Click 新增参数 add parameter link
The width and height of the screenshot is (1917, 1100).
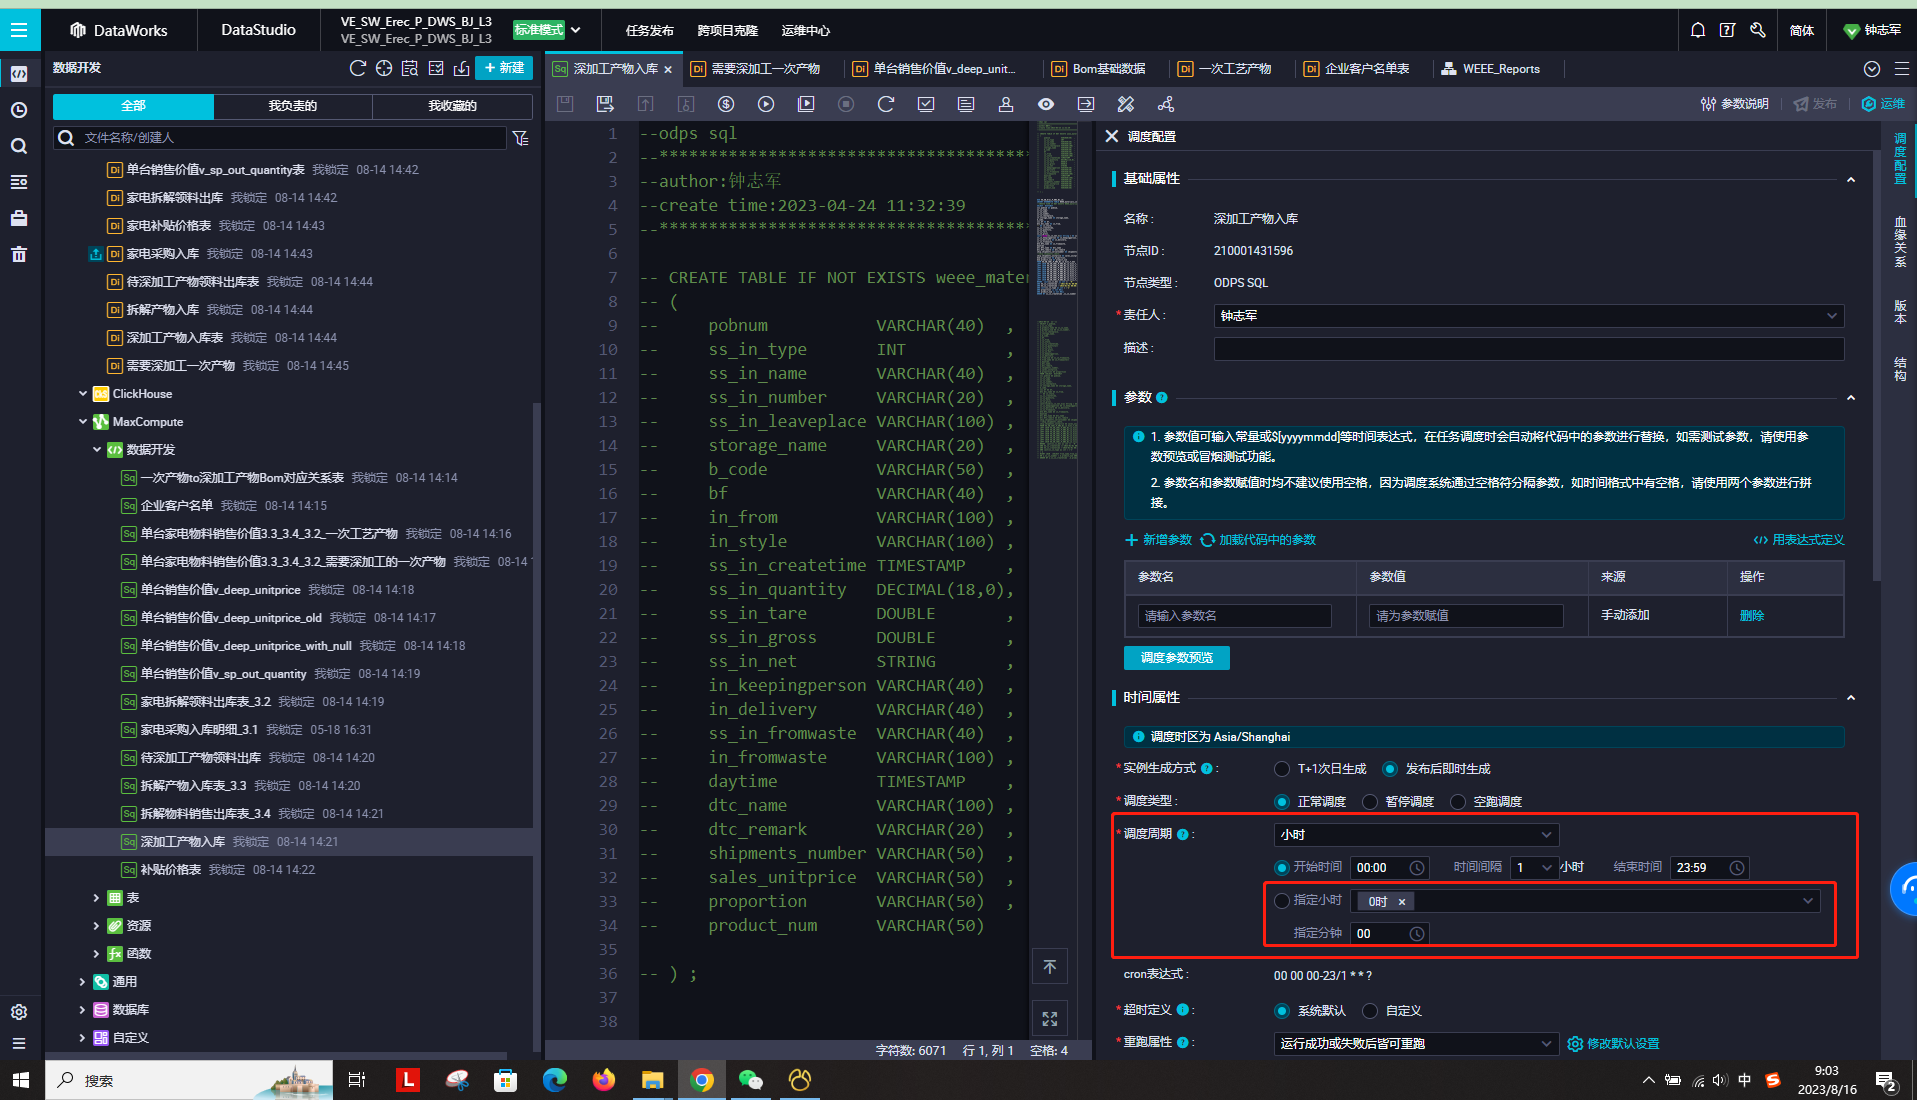pyautogui.click(x=1159, y=540)
